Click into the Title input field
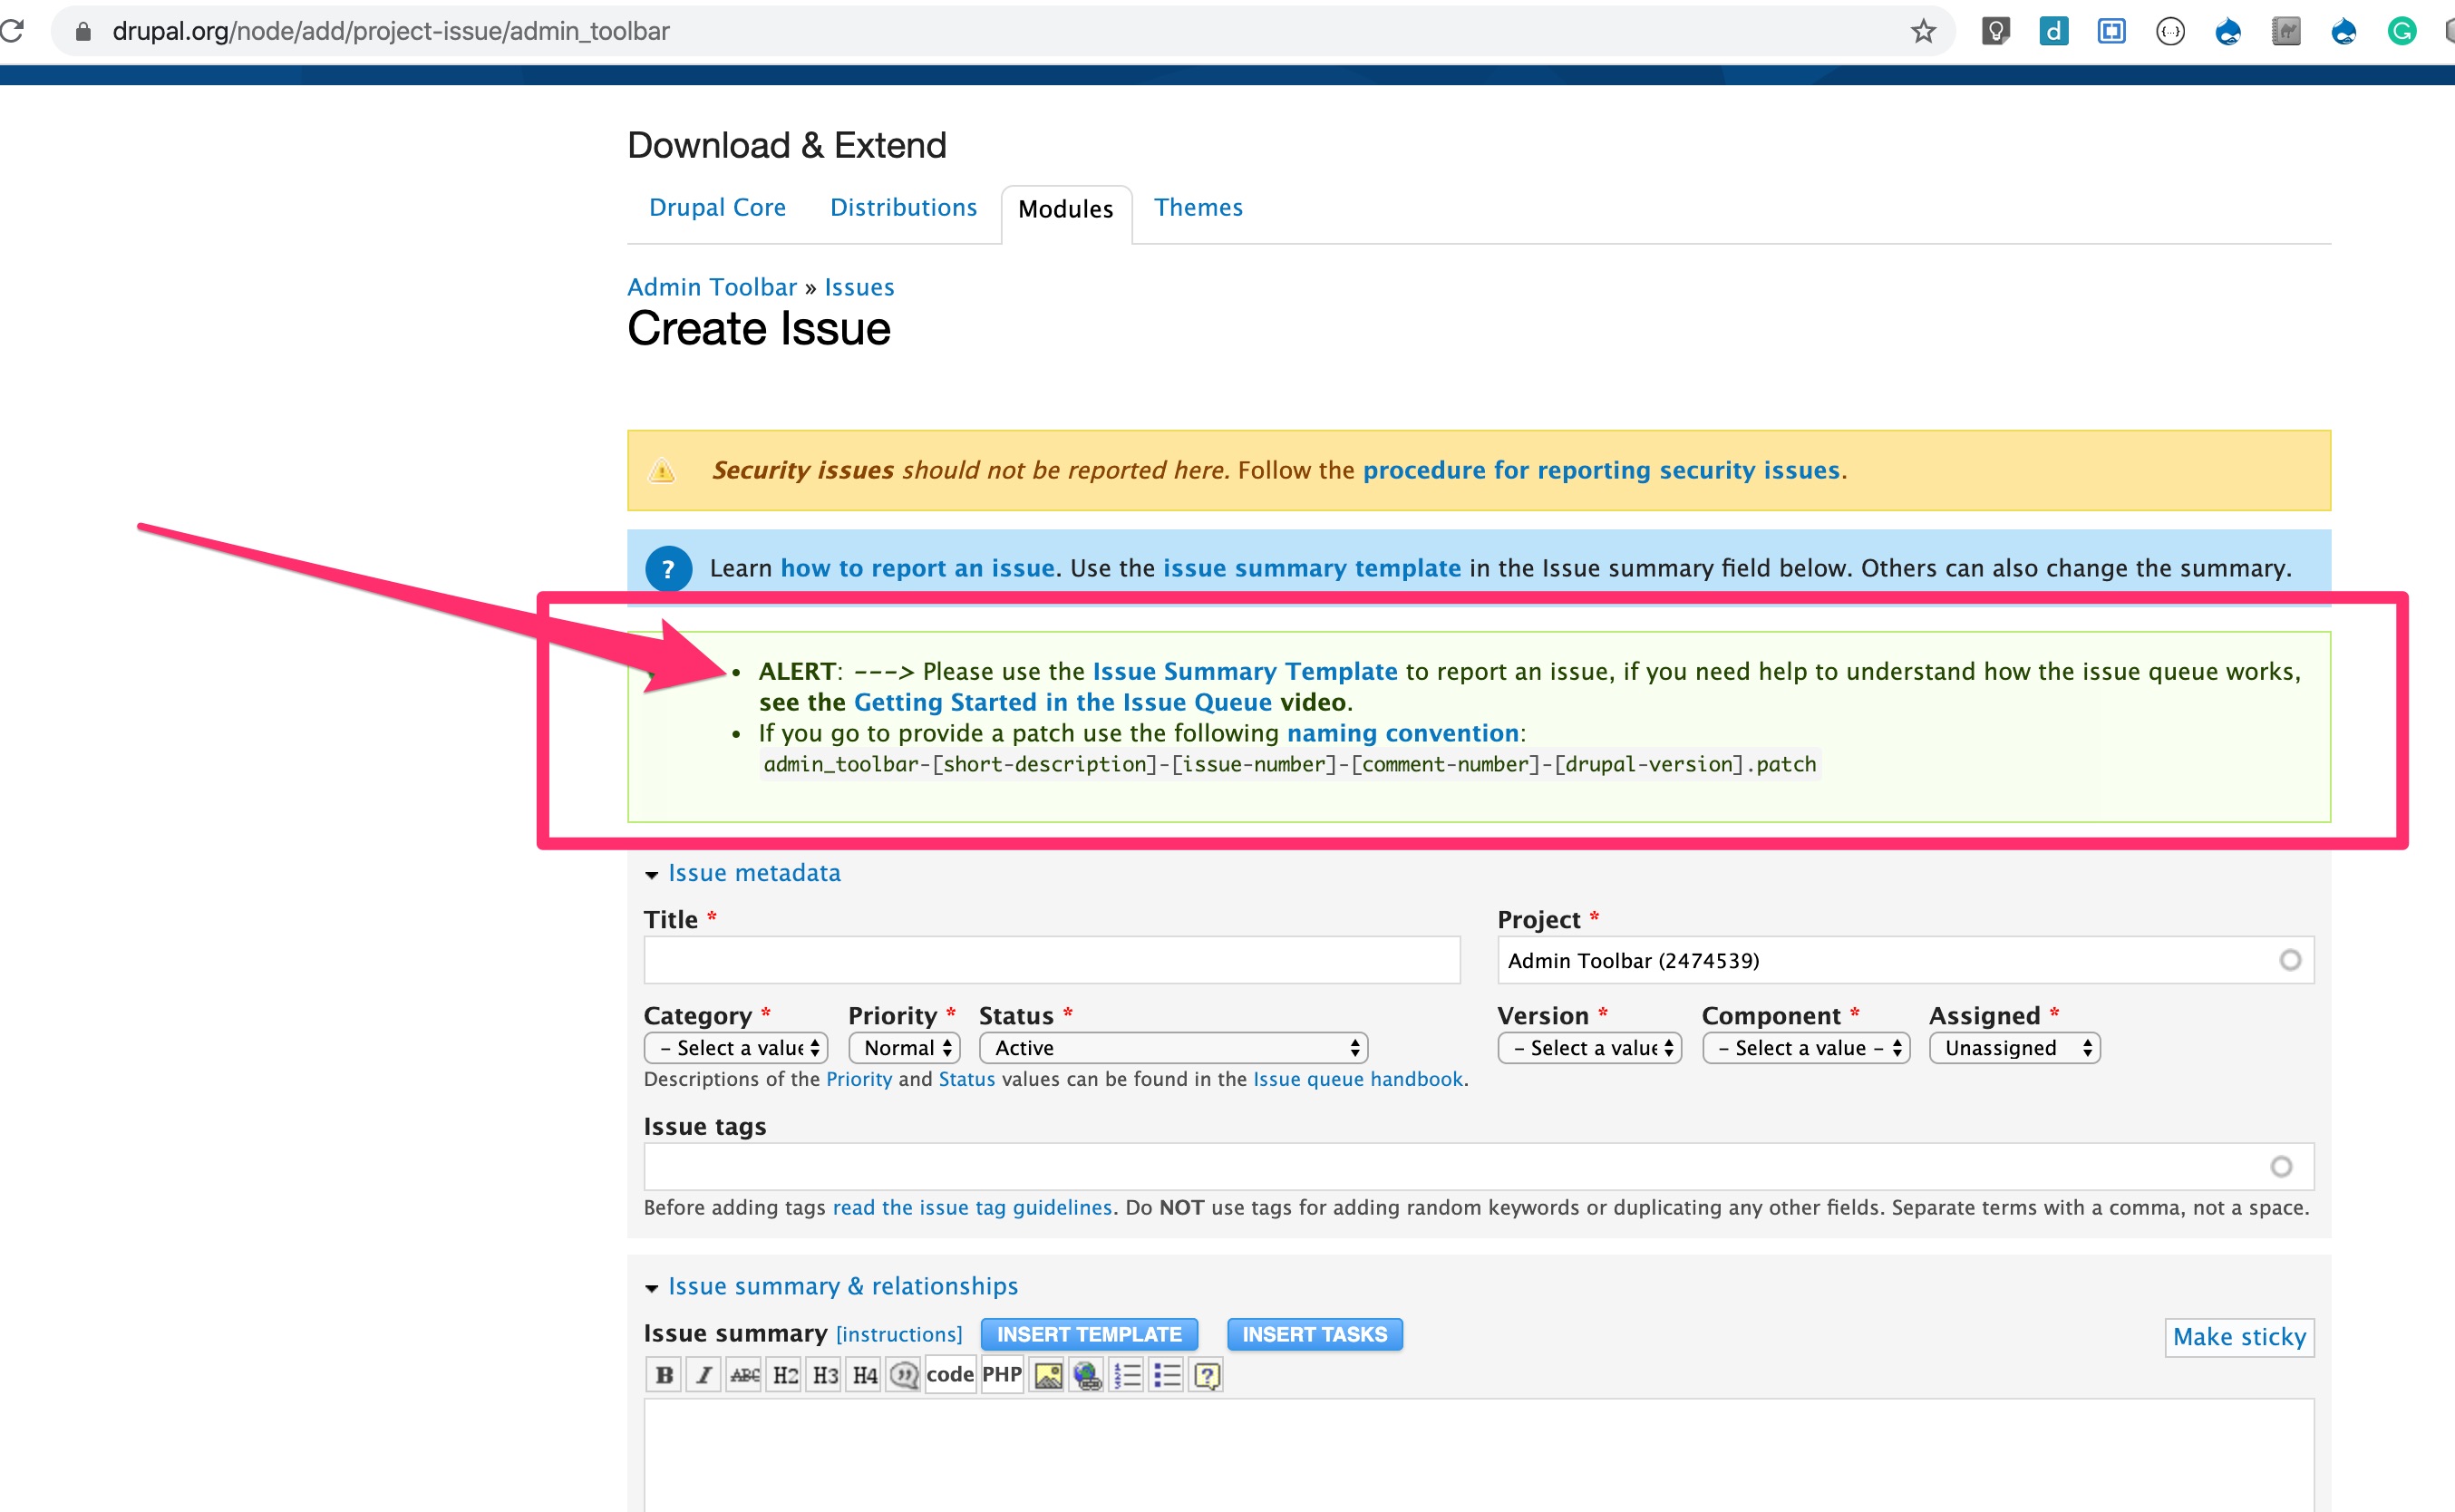 [1052, 960]
